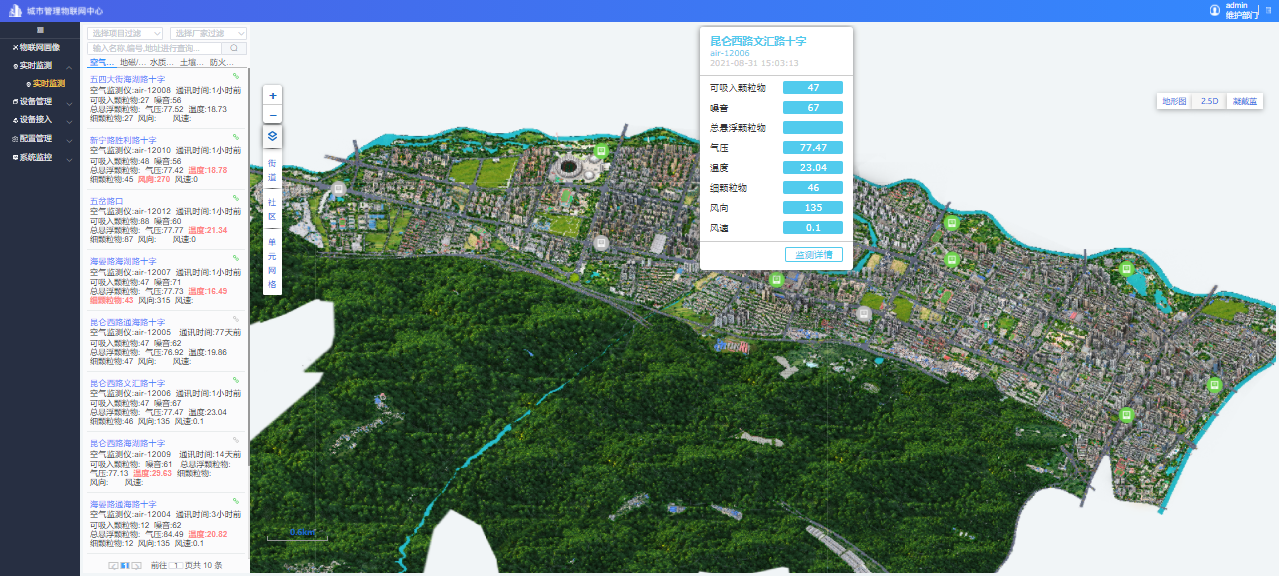This screenshot has height=576, width=1279.
Task: Open the 选择项目过滤 dropdown
Action: 125,33
